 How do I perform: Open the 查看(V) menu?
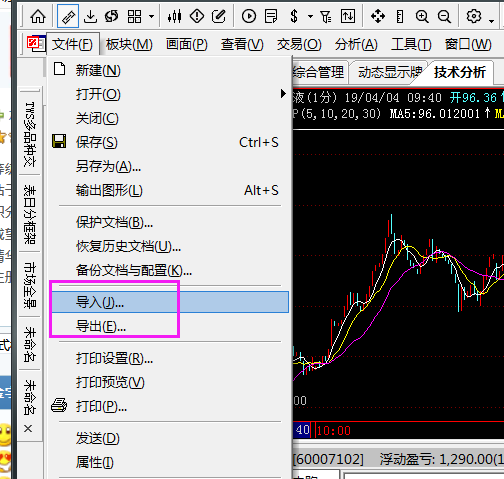[242, 44]
